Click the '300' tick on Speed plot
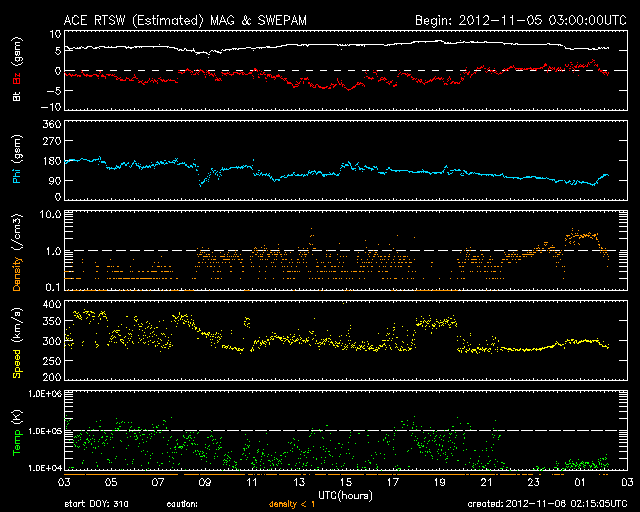 pyautogui.click(x=52, y=341)
